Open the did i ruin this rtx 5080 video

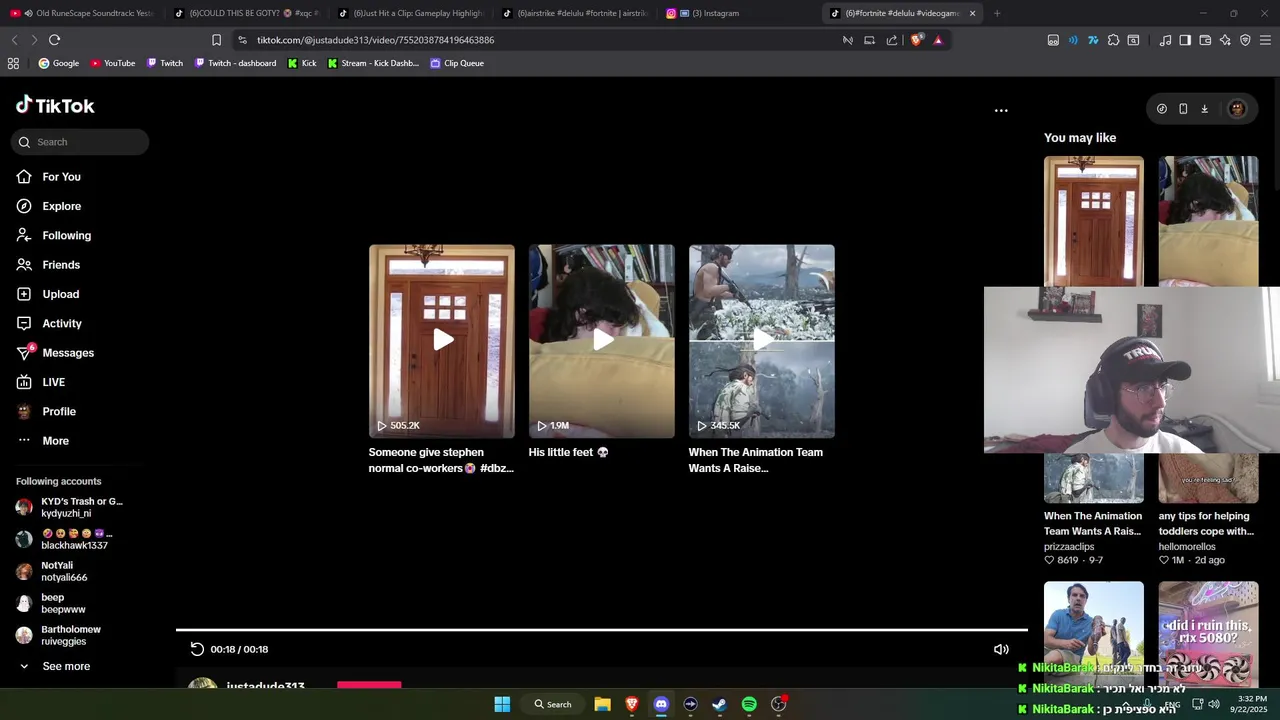point(1208,635)
